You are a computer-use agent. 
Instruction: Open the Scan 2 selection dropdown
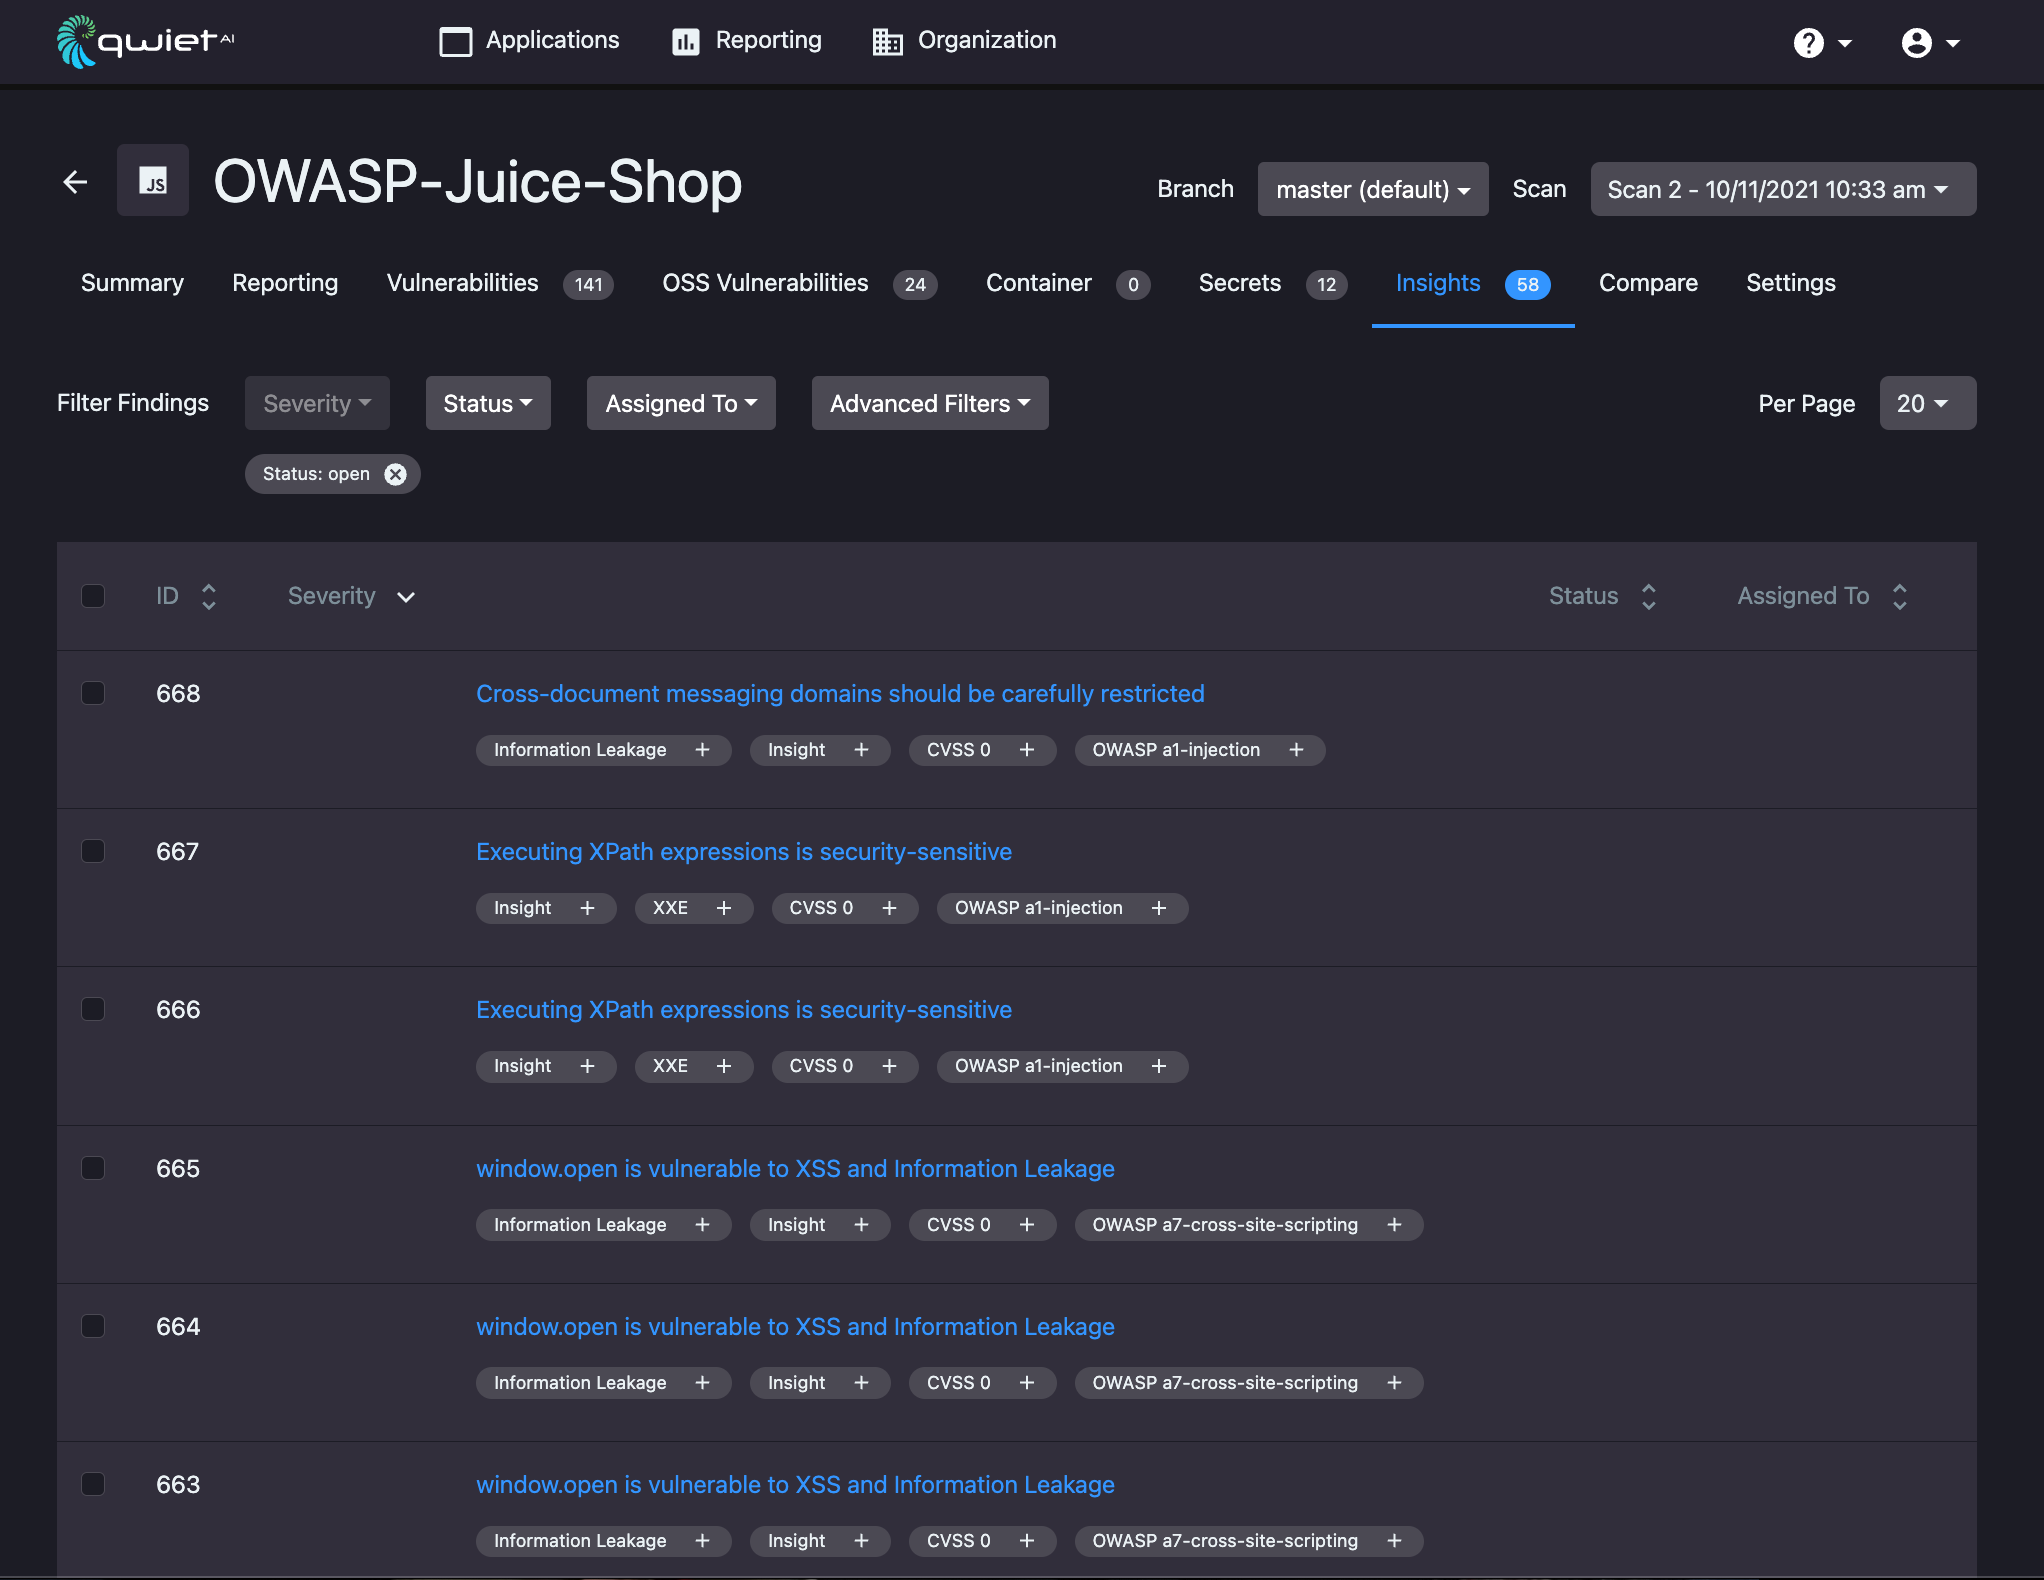1783,189
